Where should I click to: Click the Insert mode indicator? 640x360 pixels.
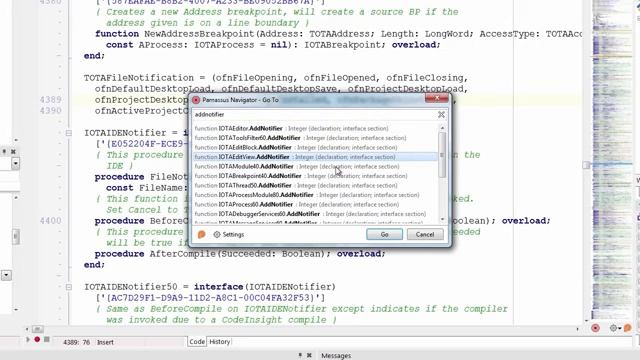(105, 342)
